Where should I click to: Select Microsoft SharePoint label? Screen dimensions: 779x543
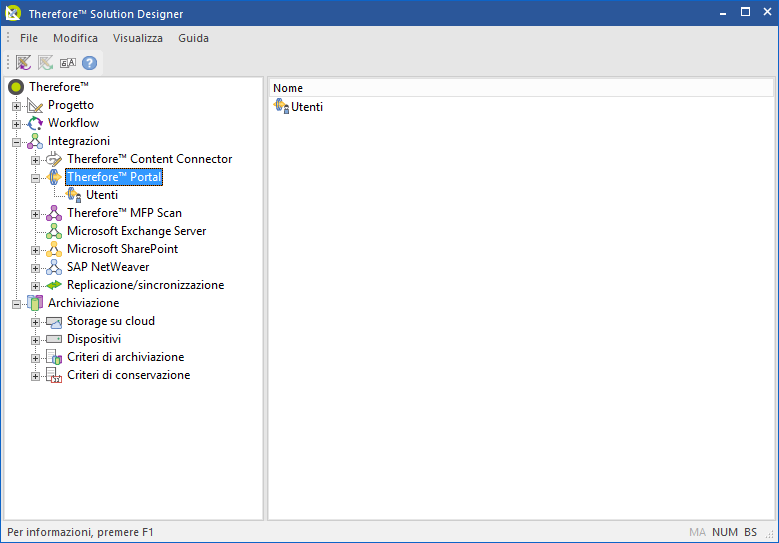tap(122, 249)
